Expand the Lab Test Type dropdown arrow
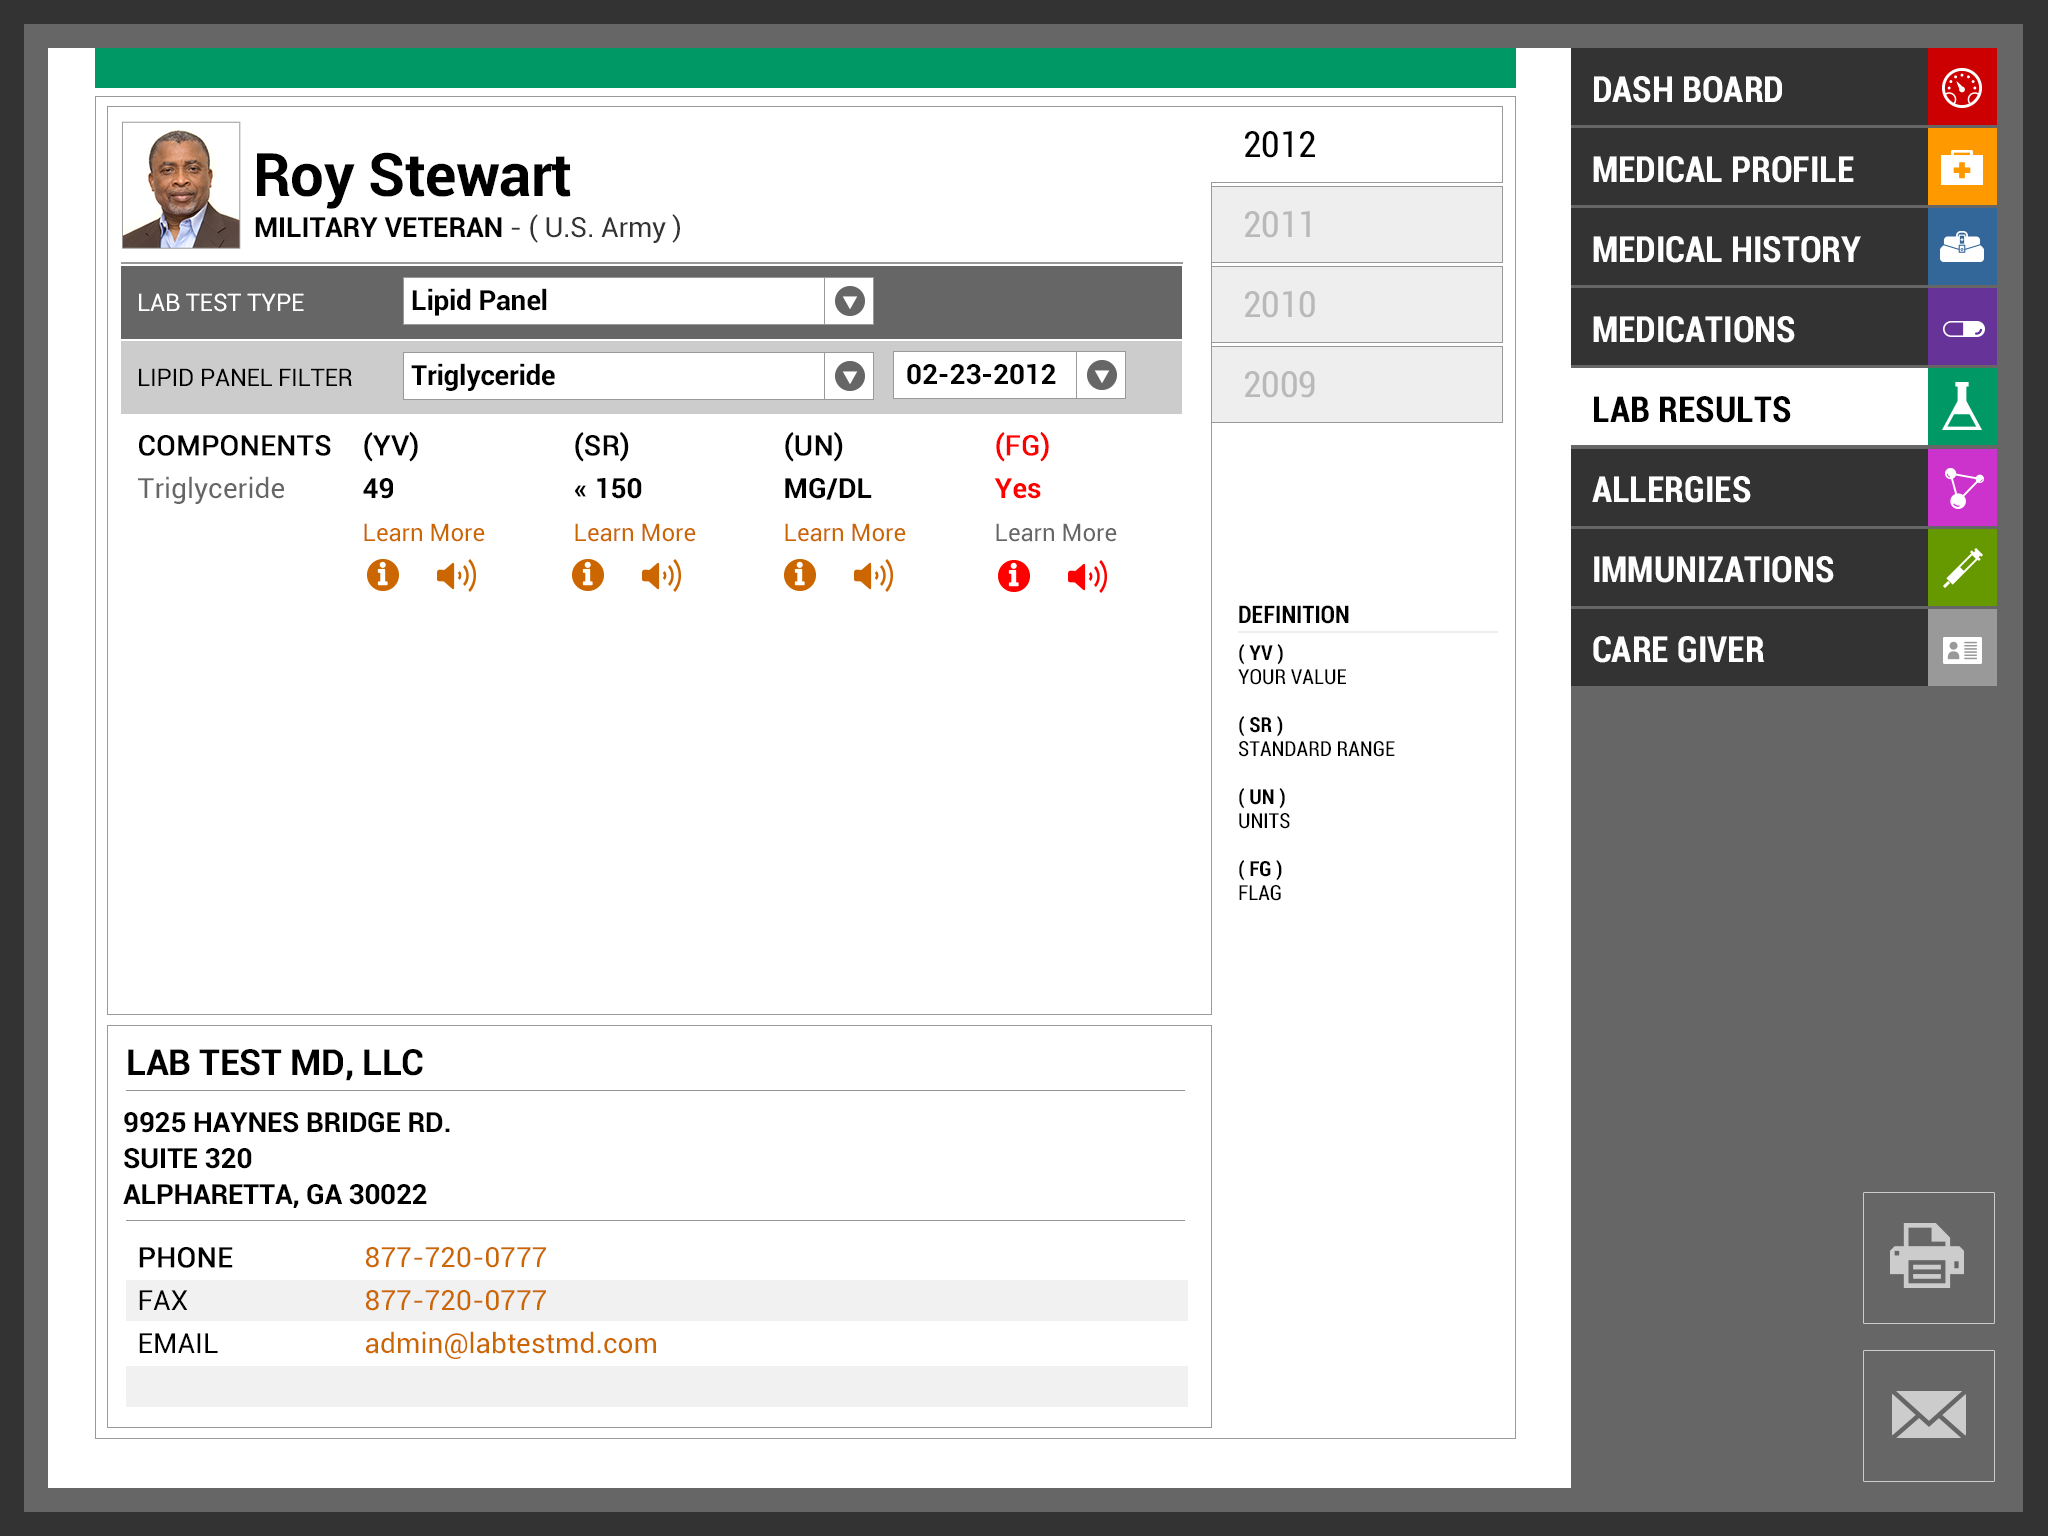This screenshot has width=2048, height=1536. pyautogui.click(x=849, y=301)
